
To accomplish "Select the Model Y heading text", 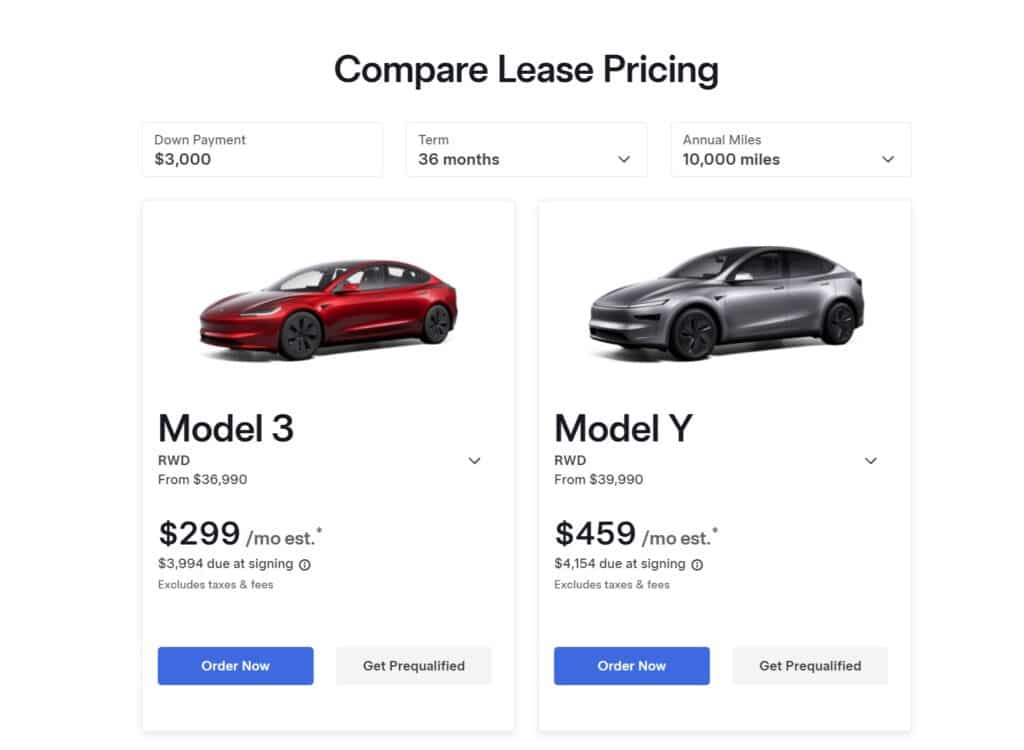I will (x=621, y=428).
